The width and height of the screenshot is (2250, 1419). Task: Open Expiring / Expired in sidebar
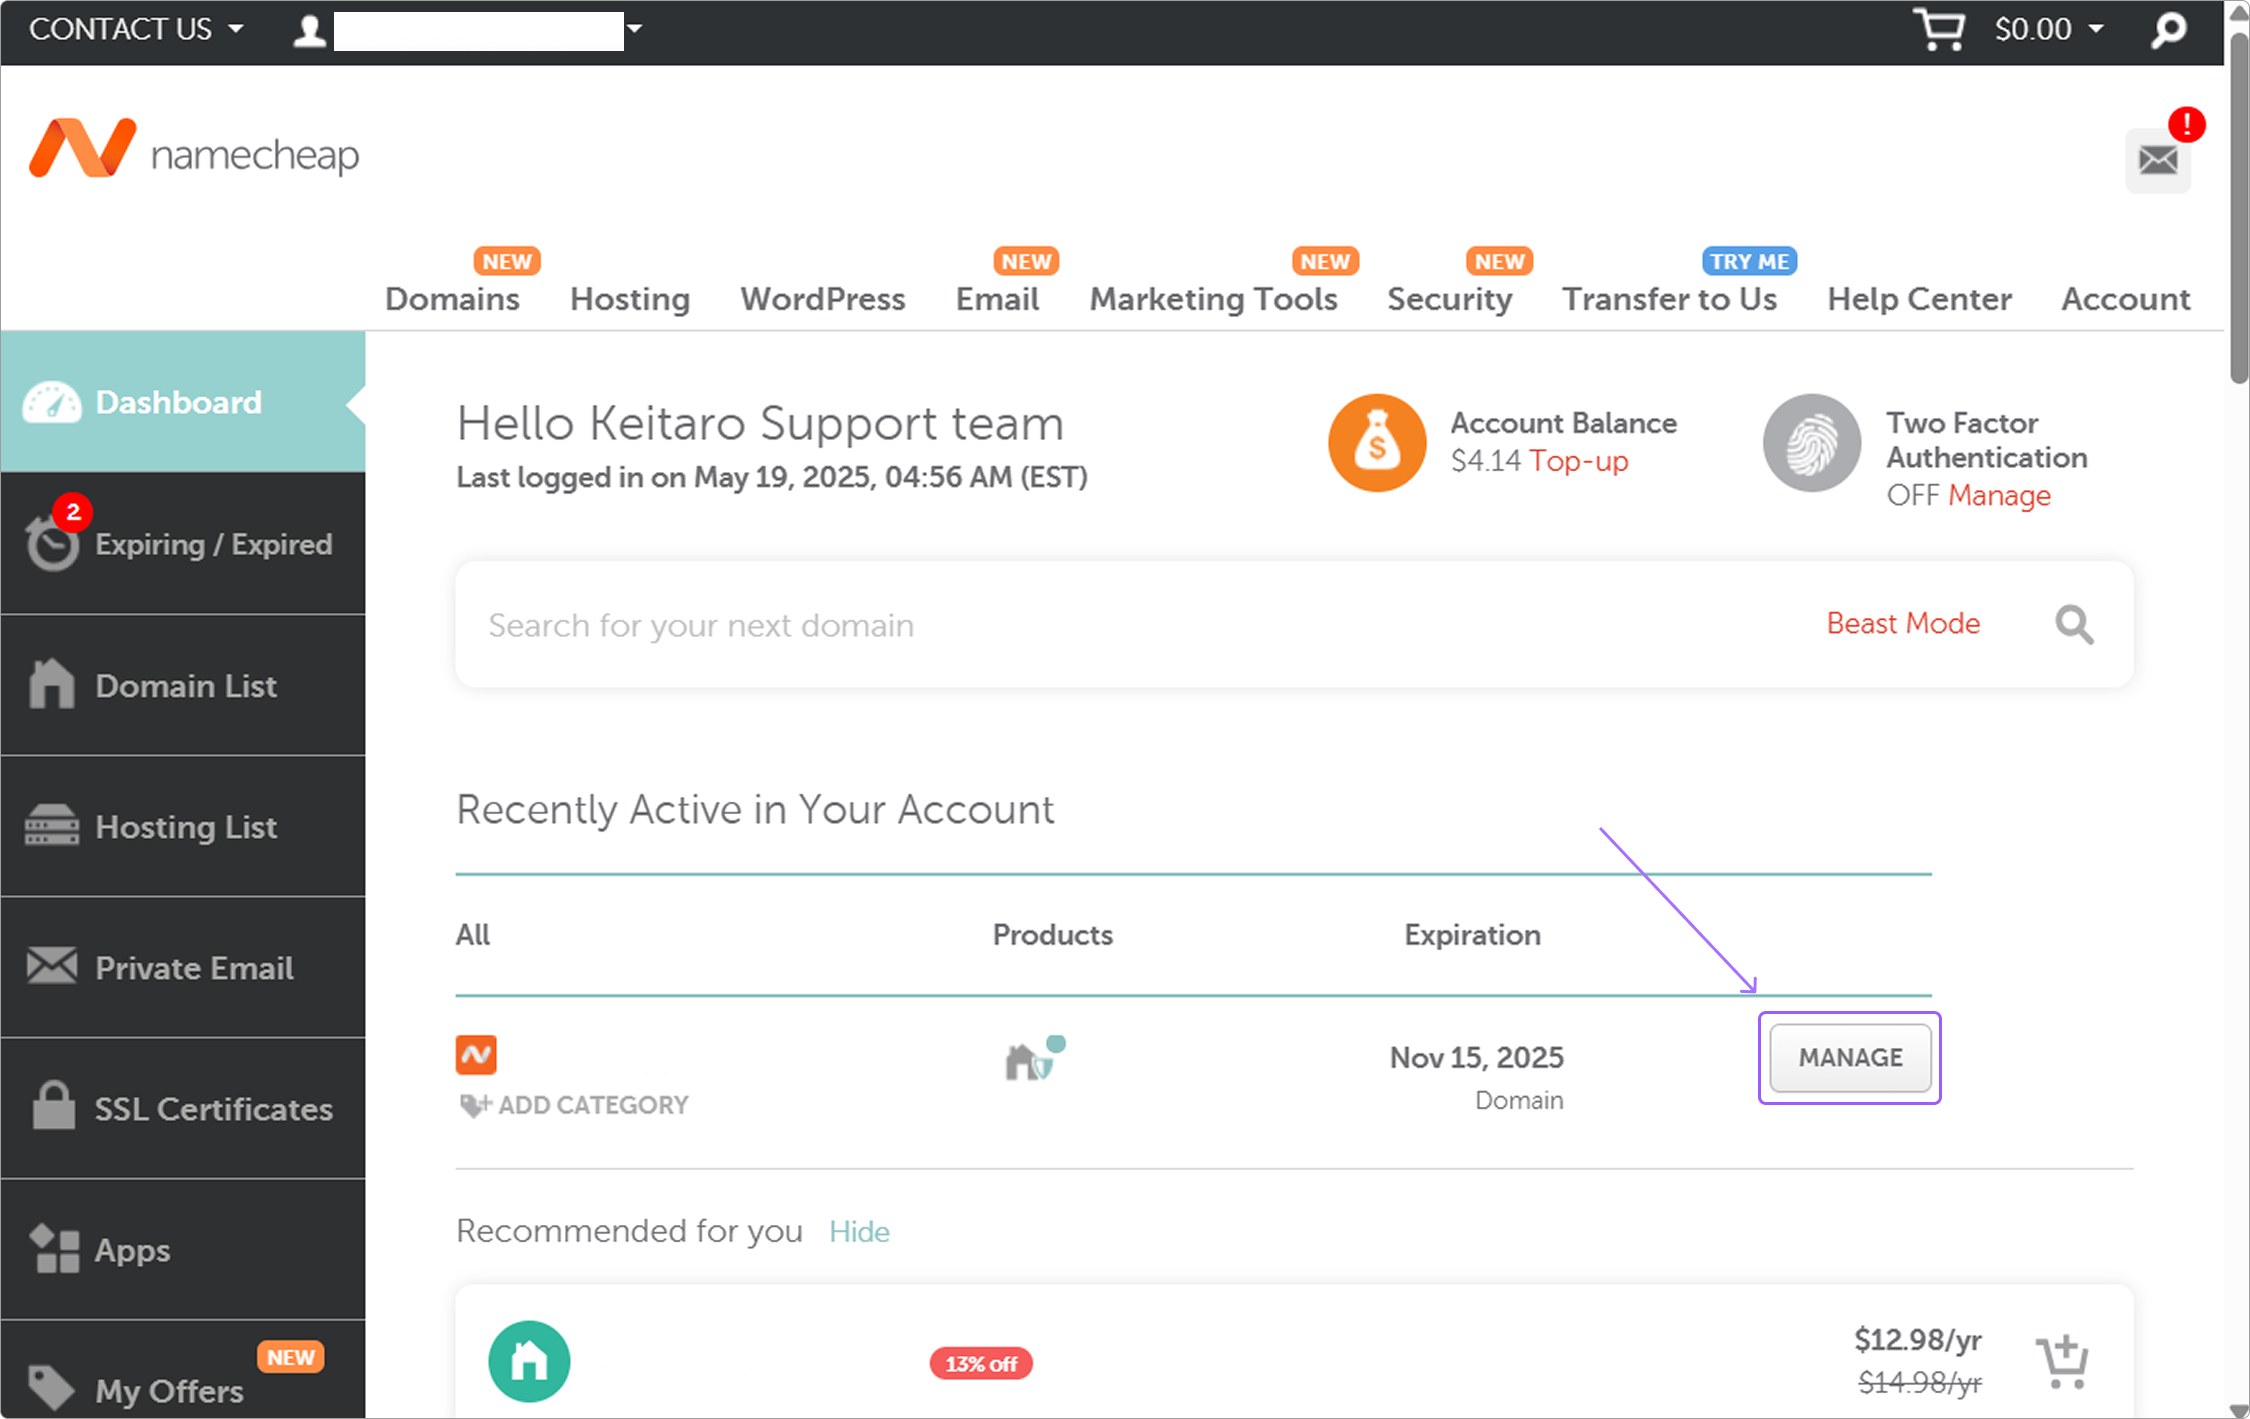coord(183,544)
